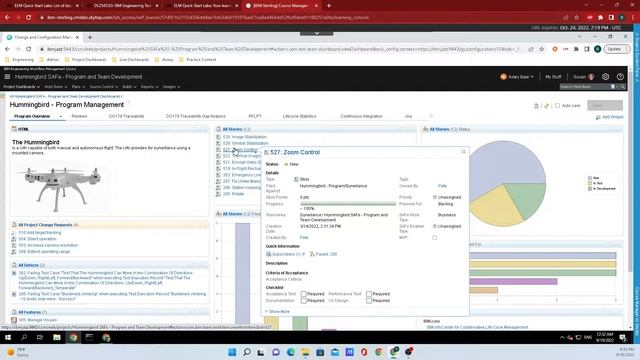
Task: Open Chrome from the inner Windows taskbar
Action: click(x=73, y=338)
